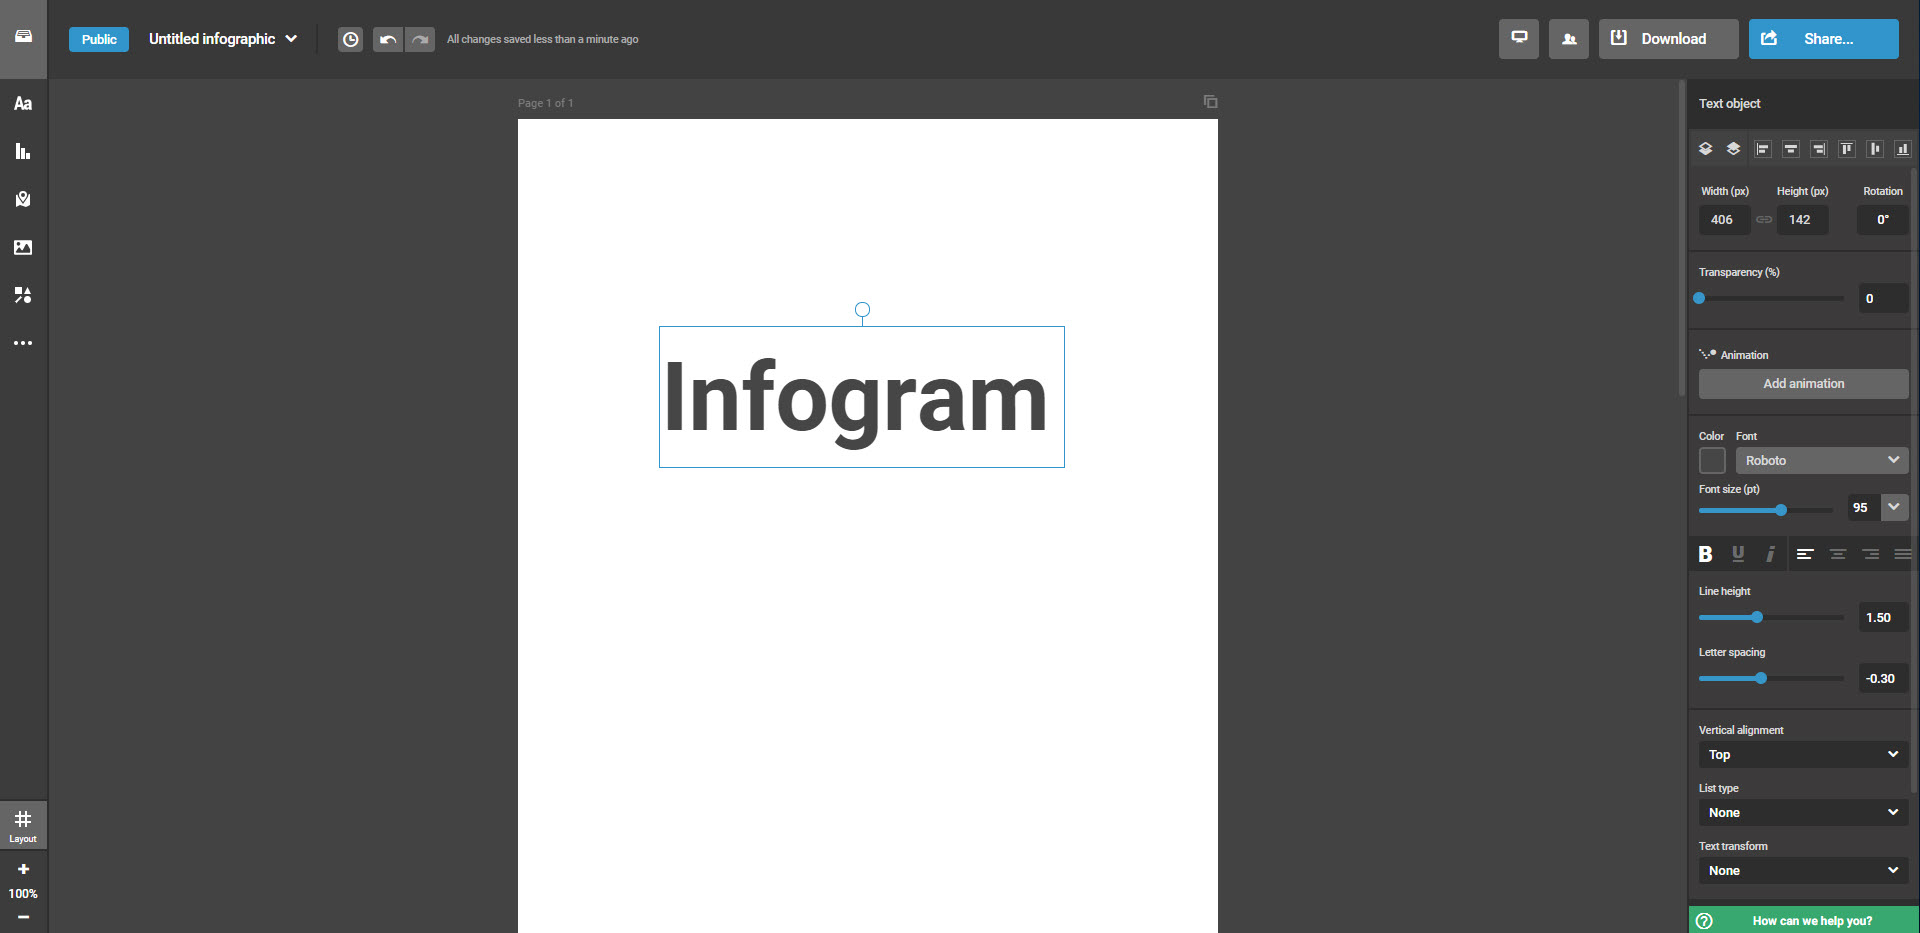1920x933 pixels.
Task: Click the font size value 95
Action: coord(1863,507)
